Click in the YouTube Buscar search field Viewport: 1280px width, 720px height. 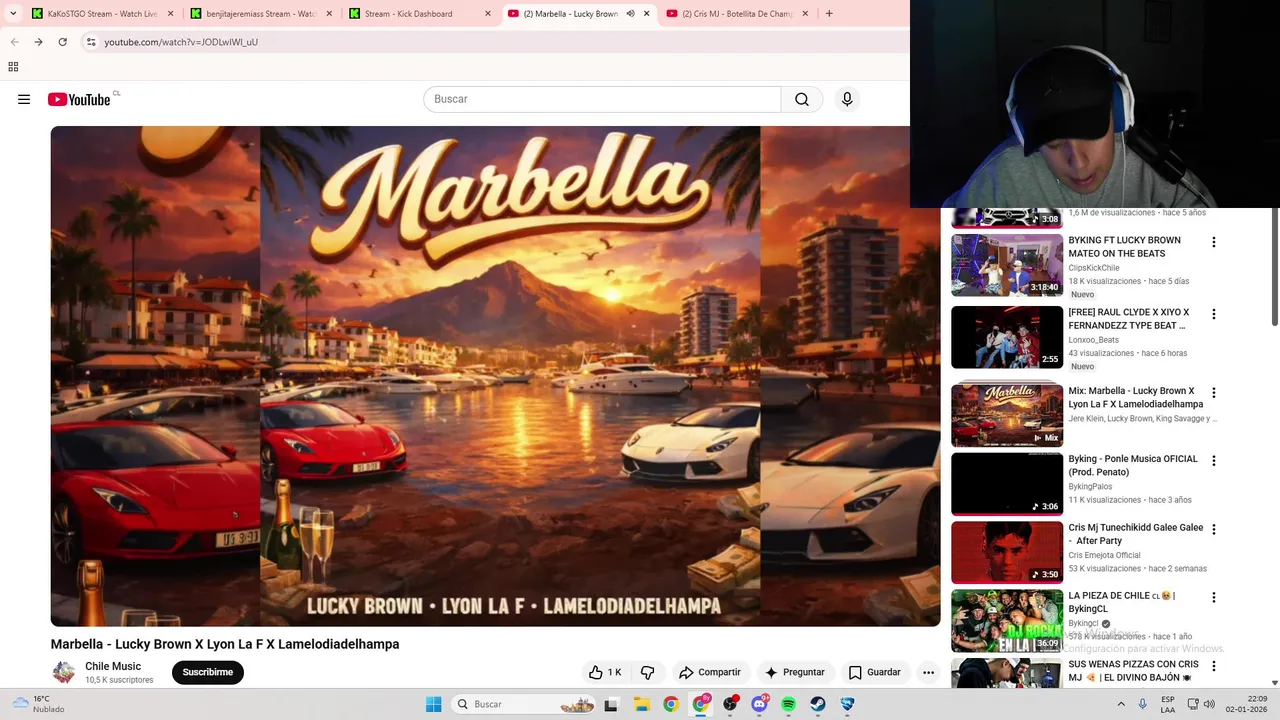(x=602, y=99)
